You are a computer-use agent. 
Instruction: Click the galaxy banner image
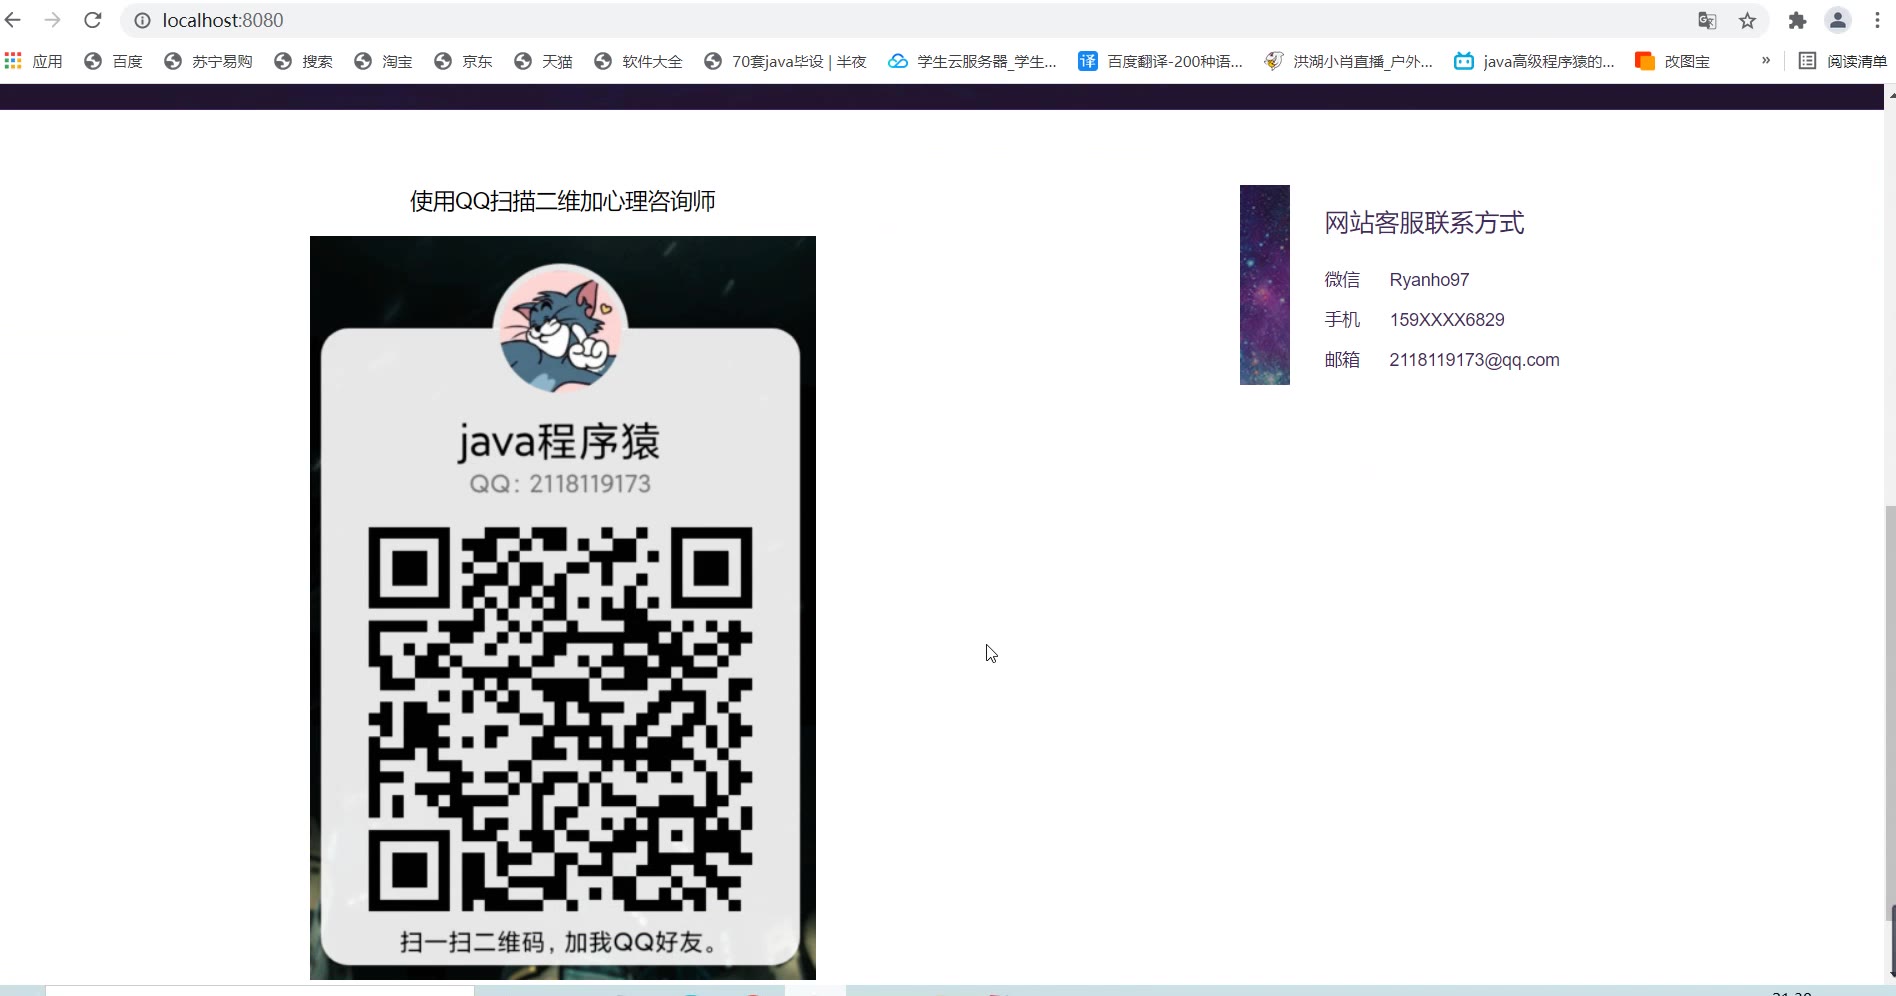[x=1265, y=285]
